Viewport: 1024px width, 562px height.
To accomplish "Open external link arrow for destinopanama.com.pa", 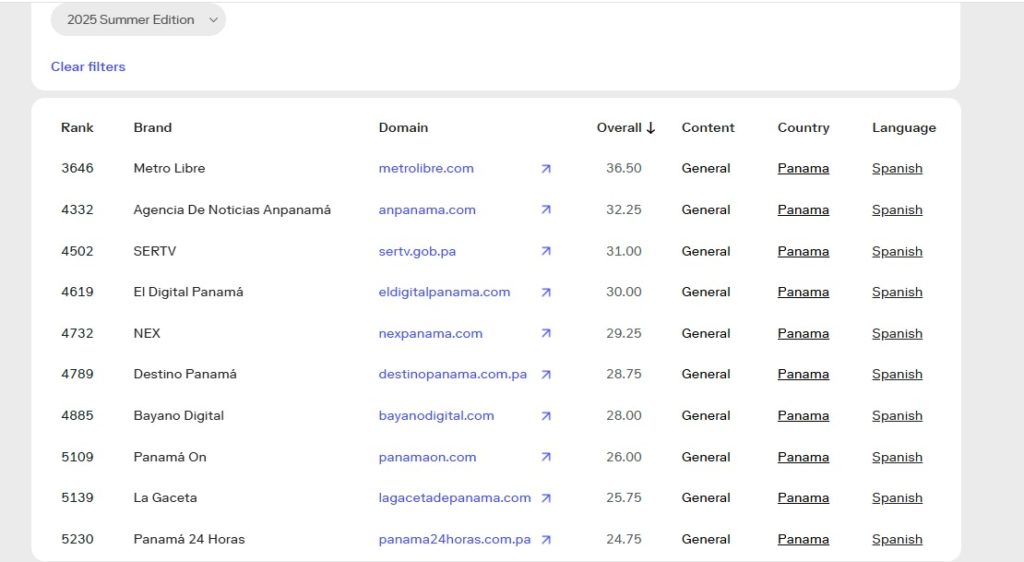I will [546, 375].
